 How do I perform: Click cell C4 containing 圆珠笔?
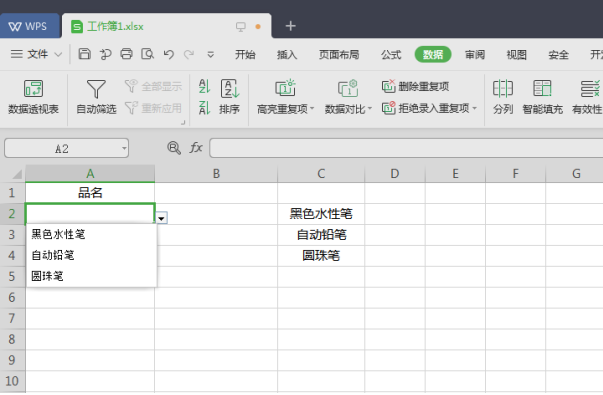[321, 255]
